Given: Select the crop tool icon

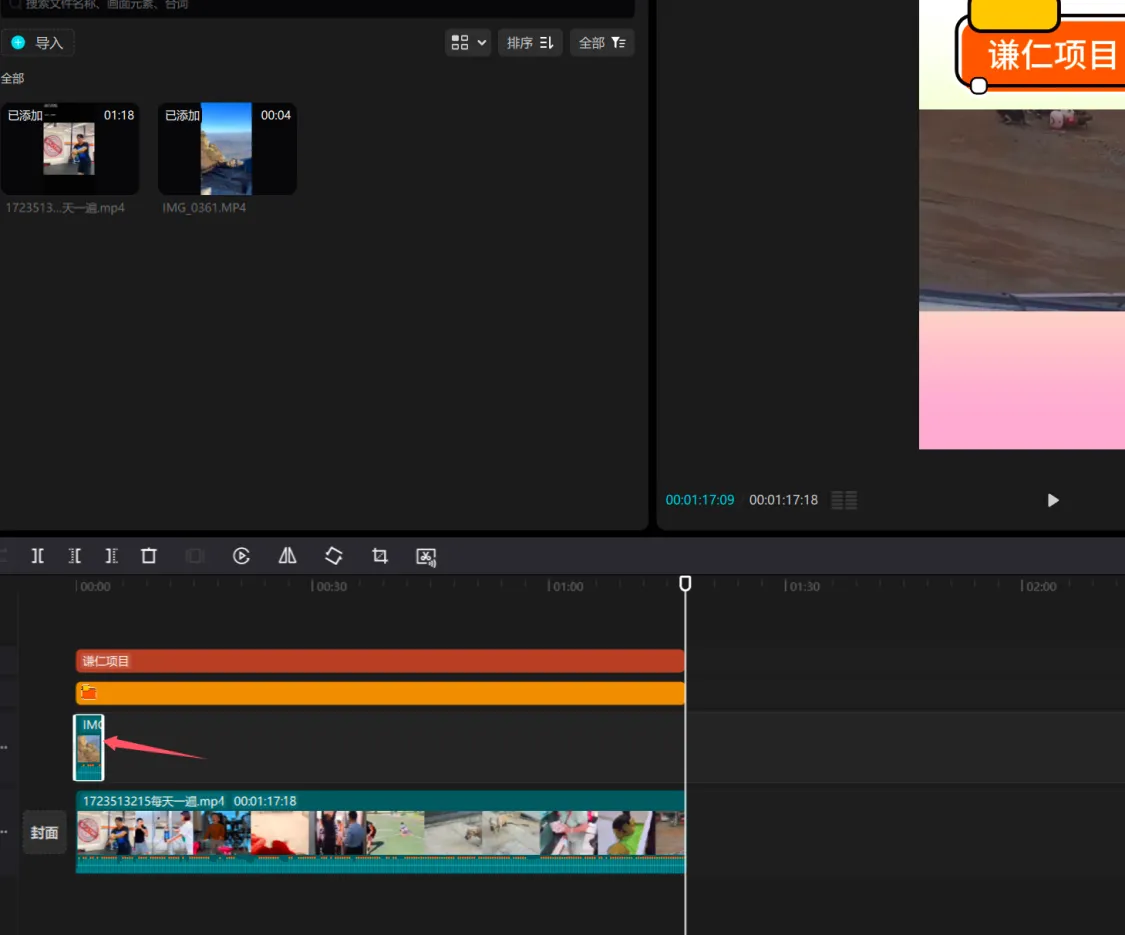Looking at the screenshot, I should [x=380, y=556].
